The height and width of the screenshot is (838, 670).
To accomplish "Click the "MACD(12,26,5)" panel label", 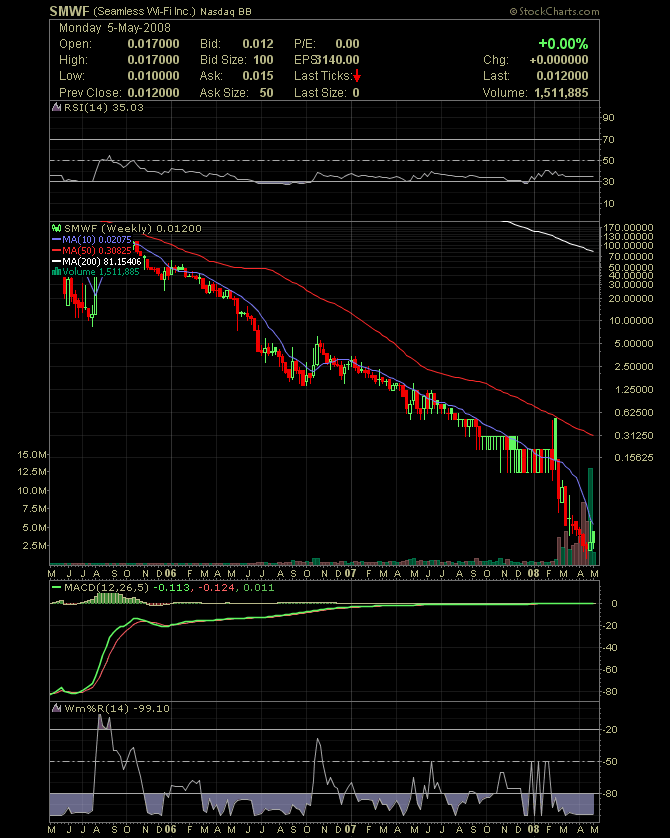I will (107, 587).
